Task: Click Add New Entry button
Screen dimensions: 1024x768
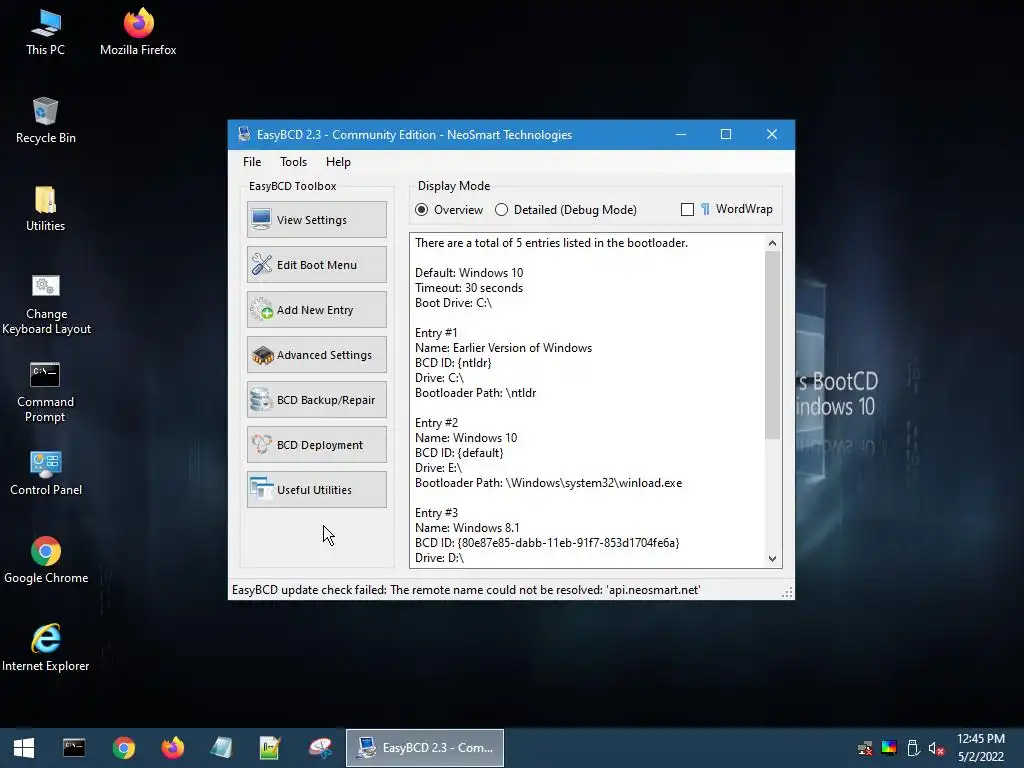Action: tap(317, 310)
